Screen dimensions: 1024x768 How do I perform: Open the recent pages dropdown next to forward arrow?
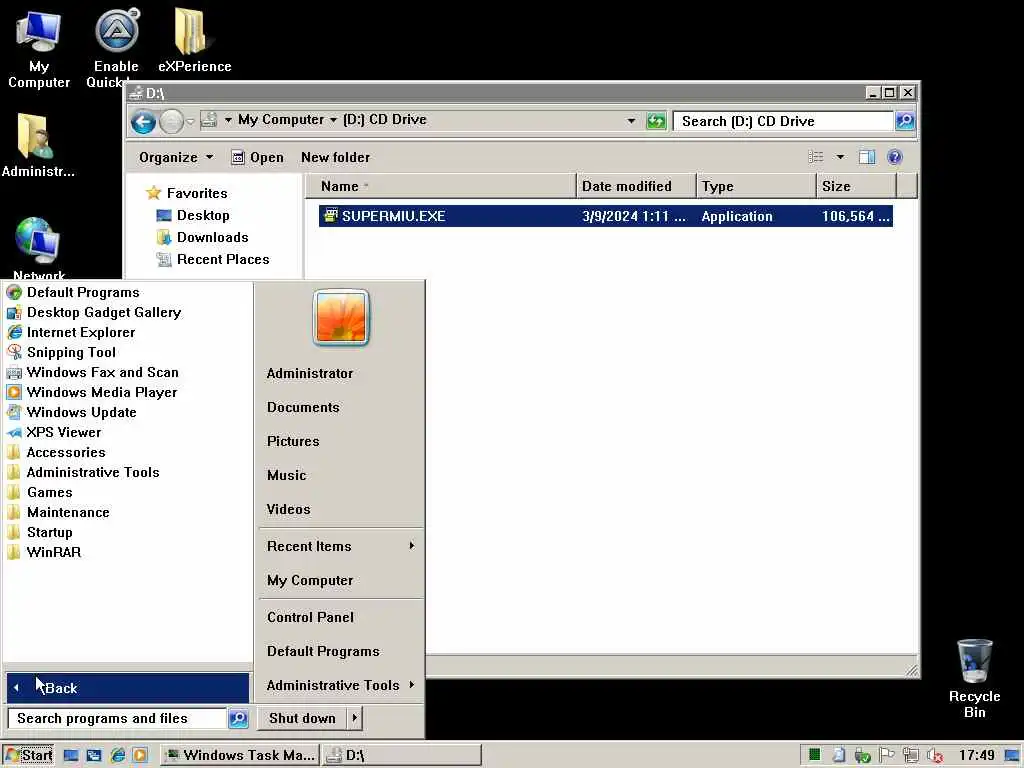click(x=190, y=121)
